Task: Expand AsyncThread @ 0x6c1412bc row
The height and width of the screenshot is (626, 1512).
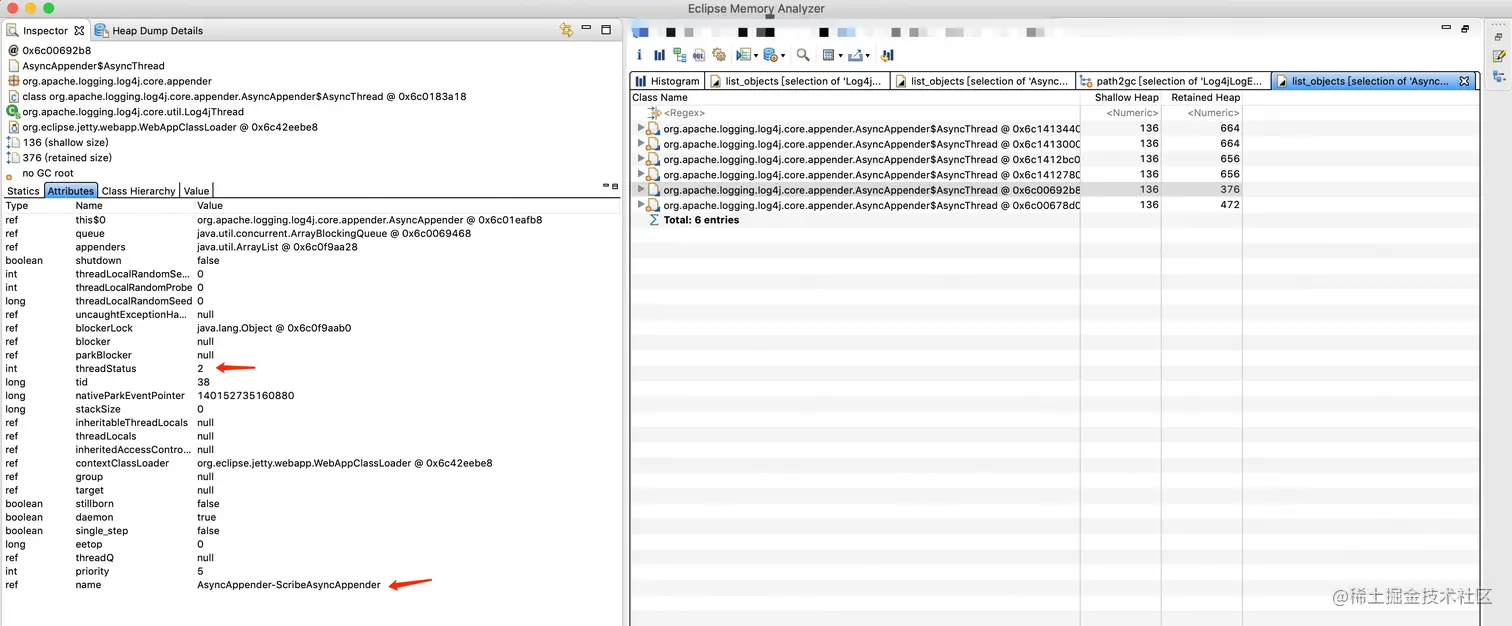Action: pyautogui.click(x=642, y=159)
